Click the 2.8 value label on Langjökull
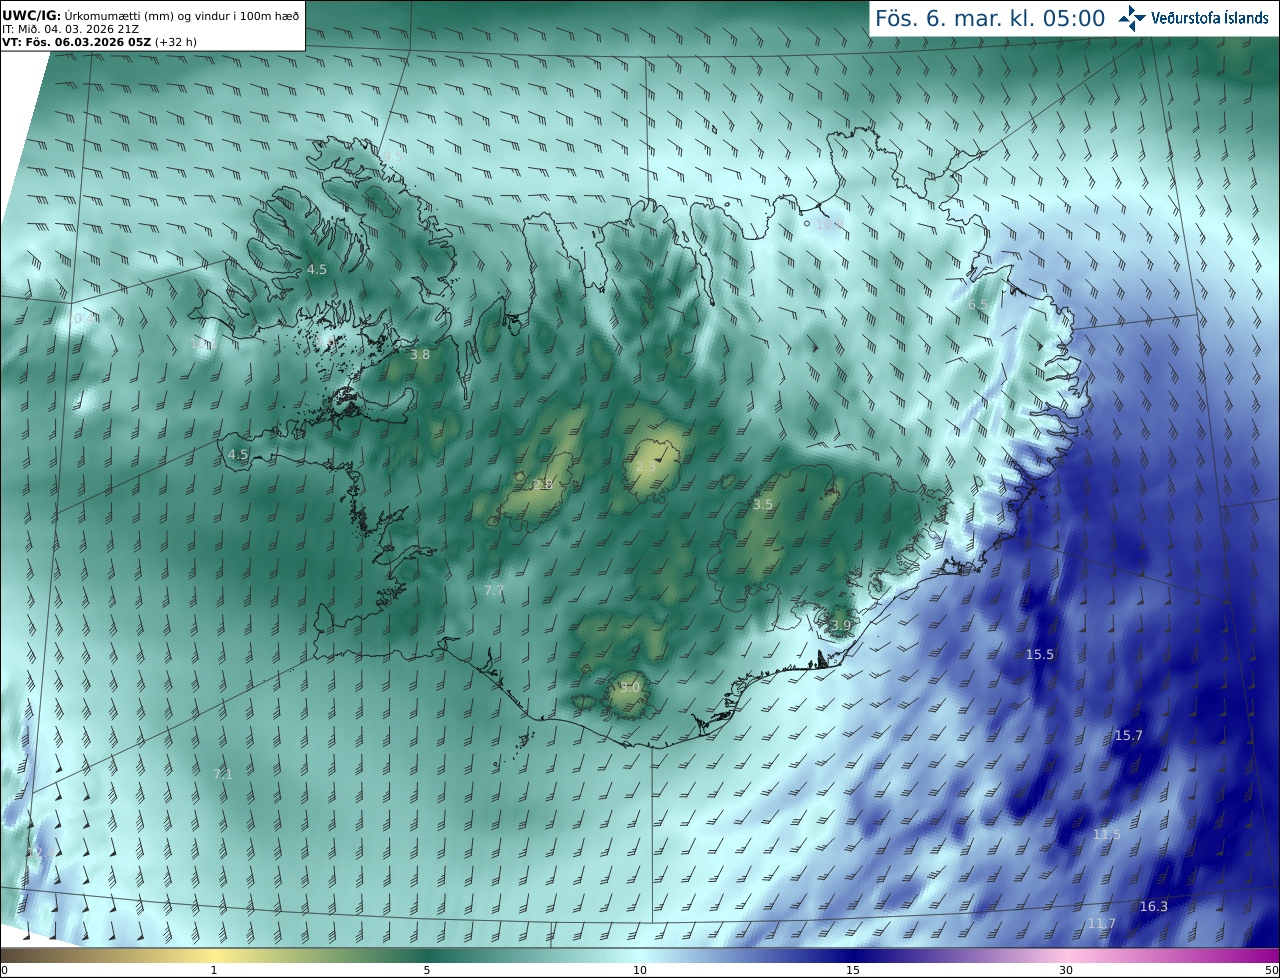 coord(543,484)
